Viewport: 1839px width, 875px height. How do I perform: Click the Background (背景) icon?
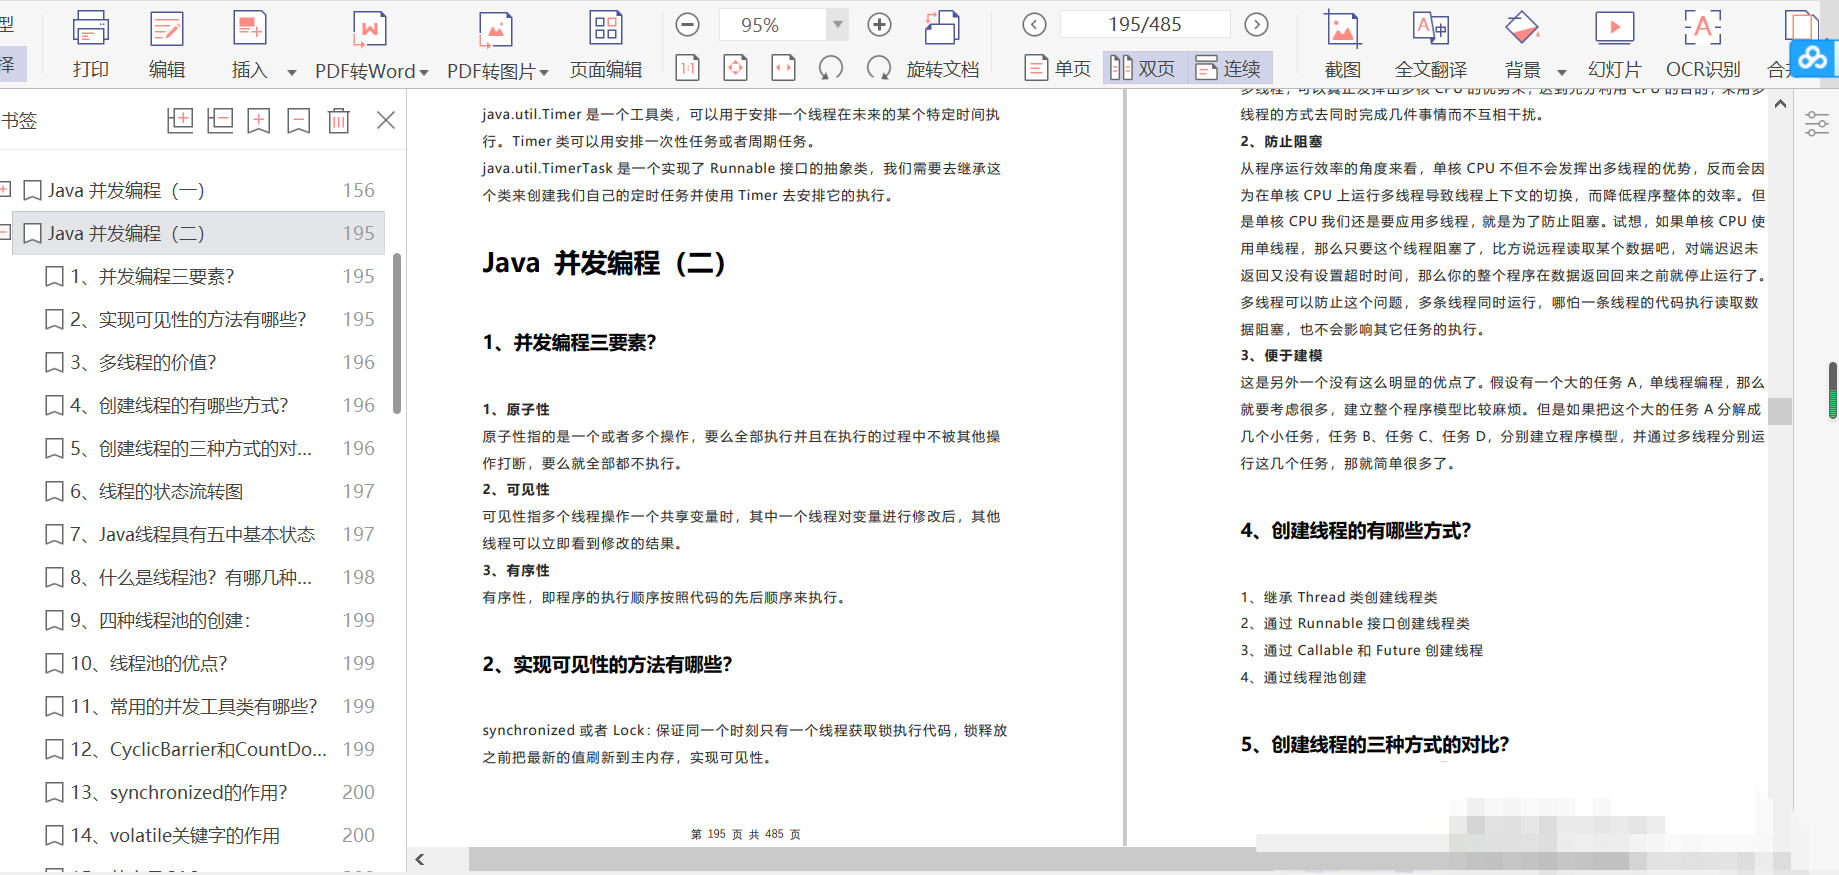(x=1522, y=29)
